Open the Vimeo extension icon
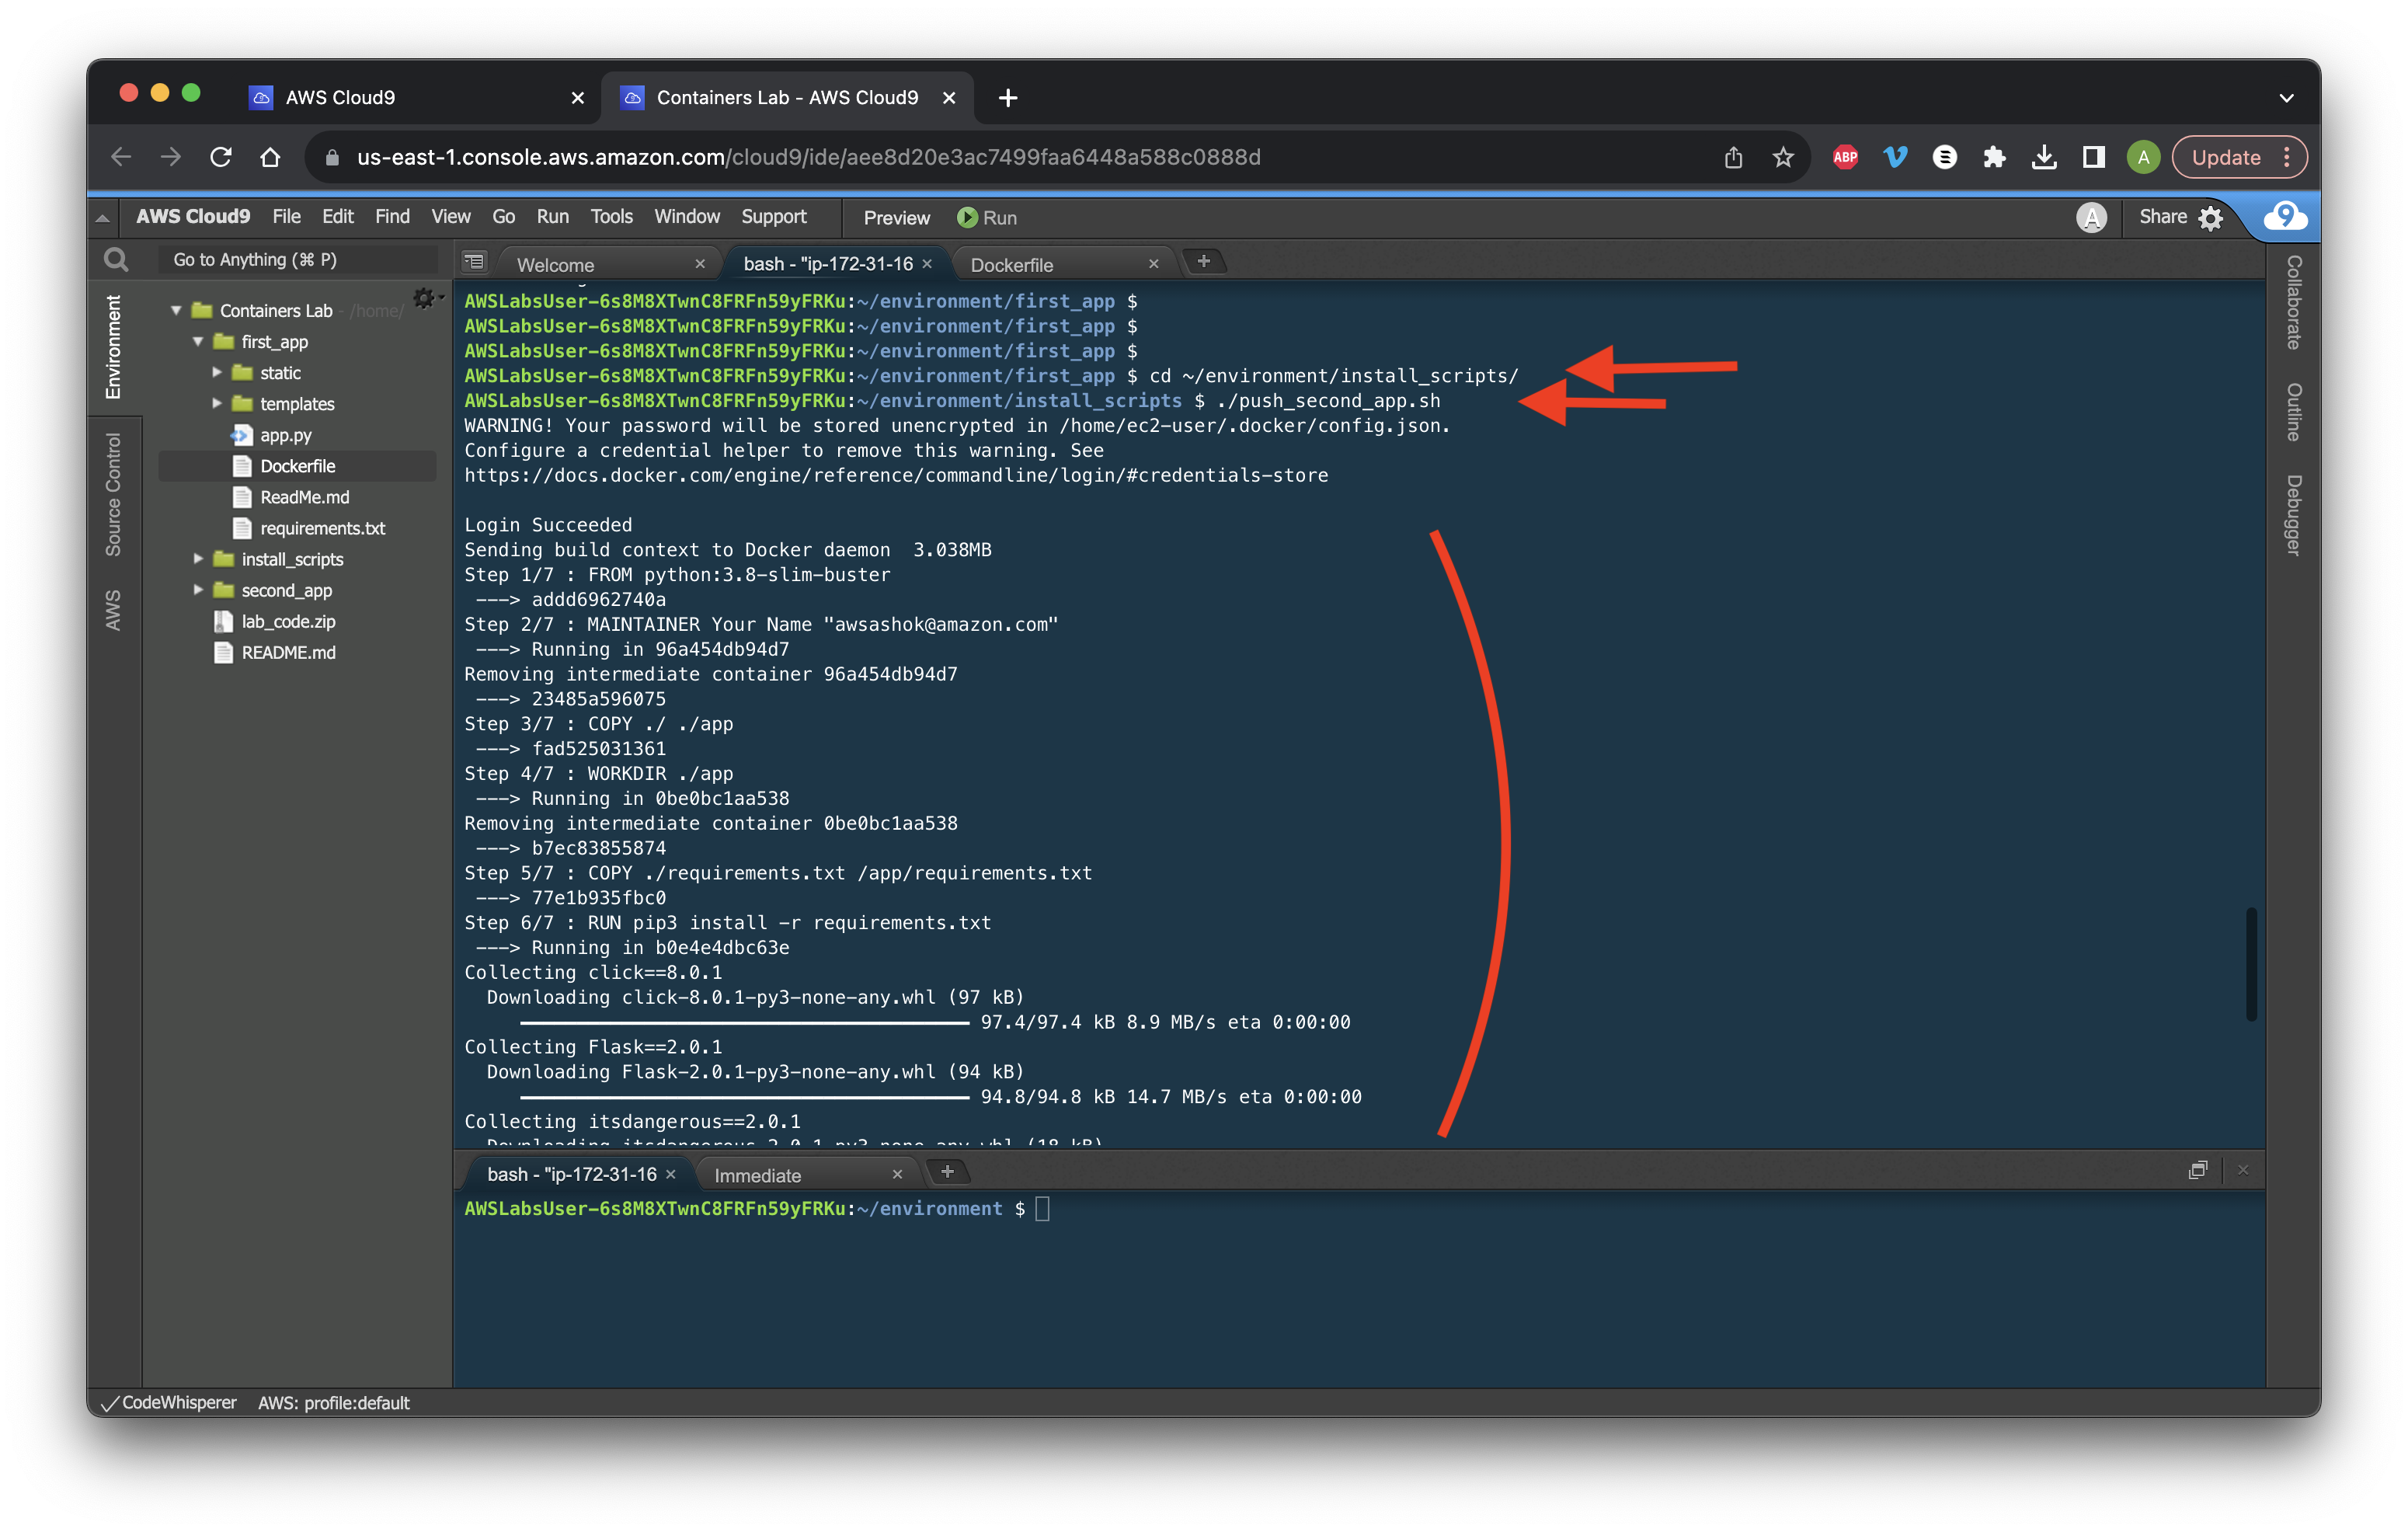The height and width of the screenshot is (1532, 2408). point(1895,157)
